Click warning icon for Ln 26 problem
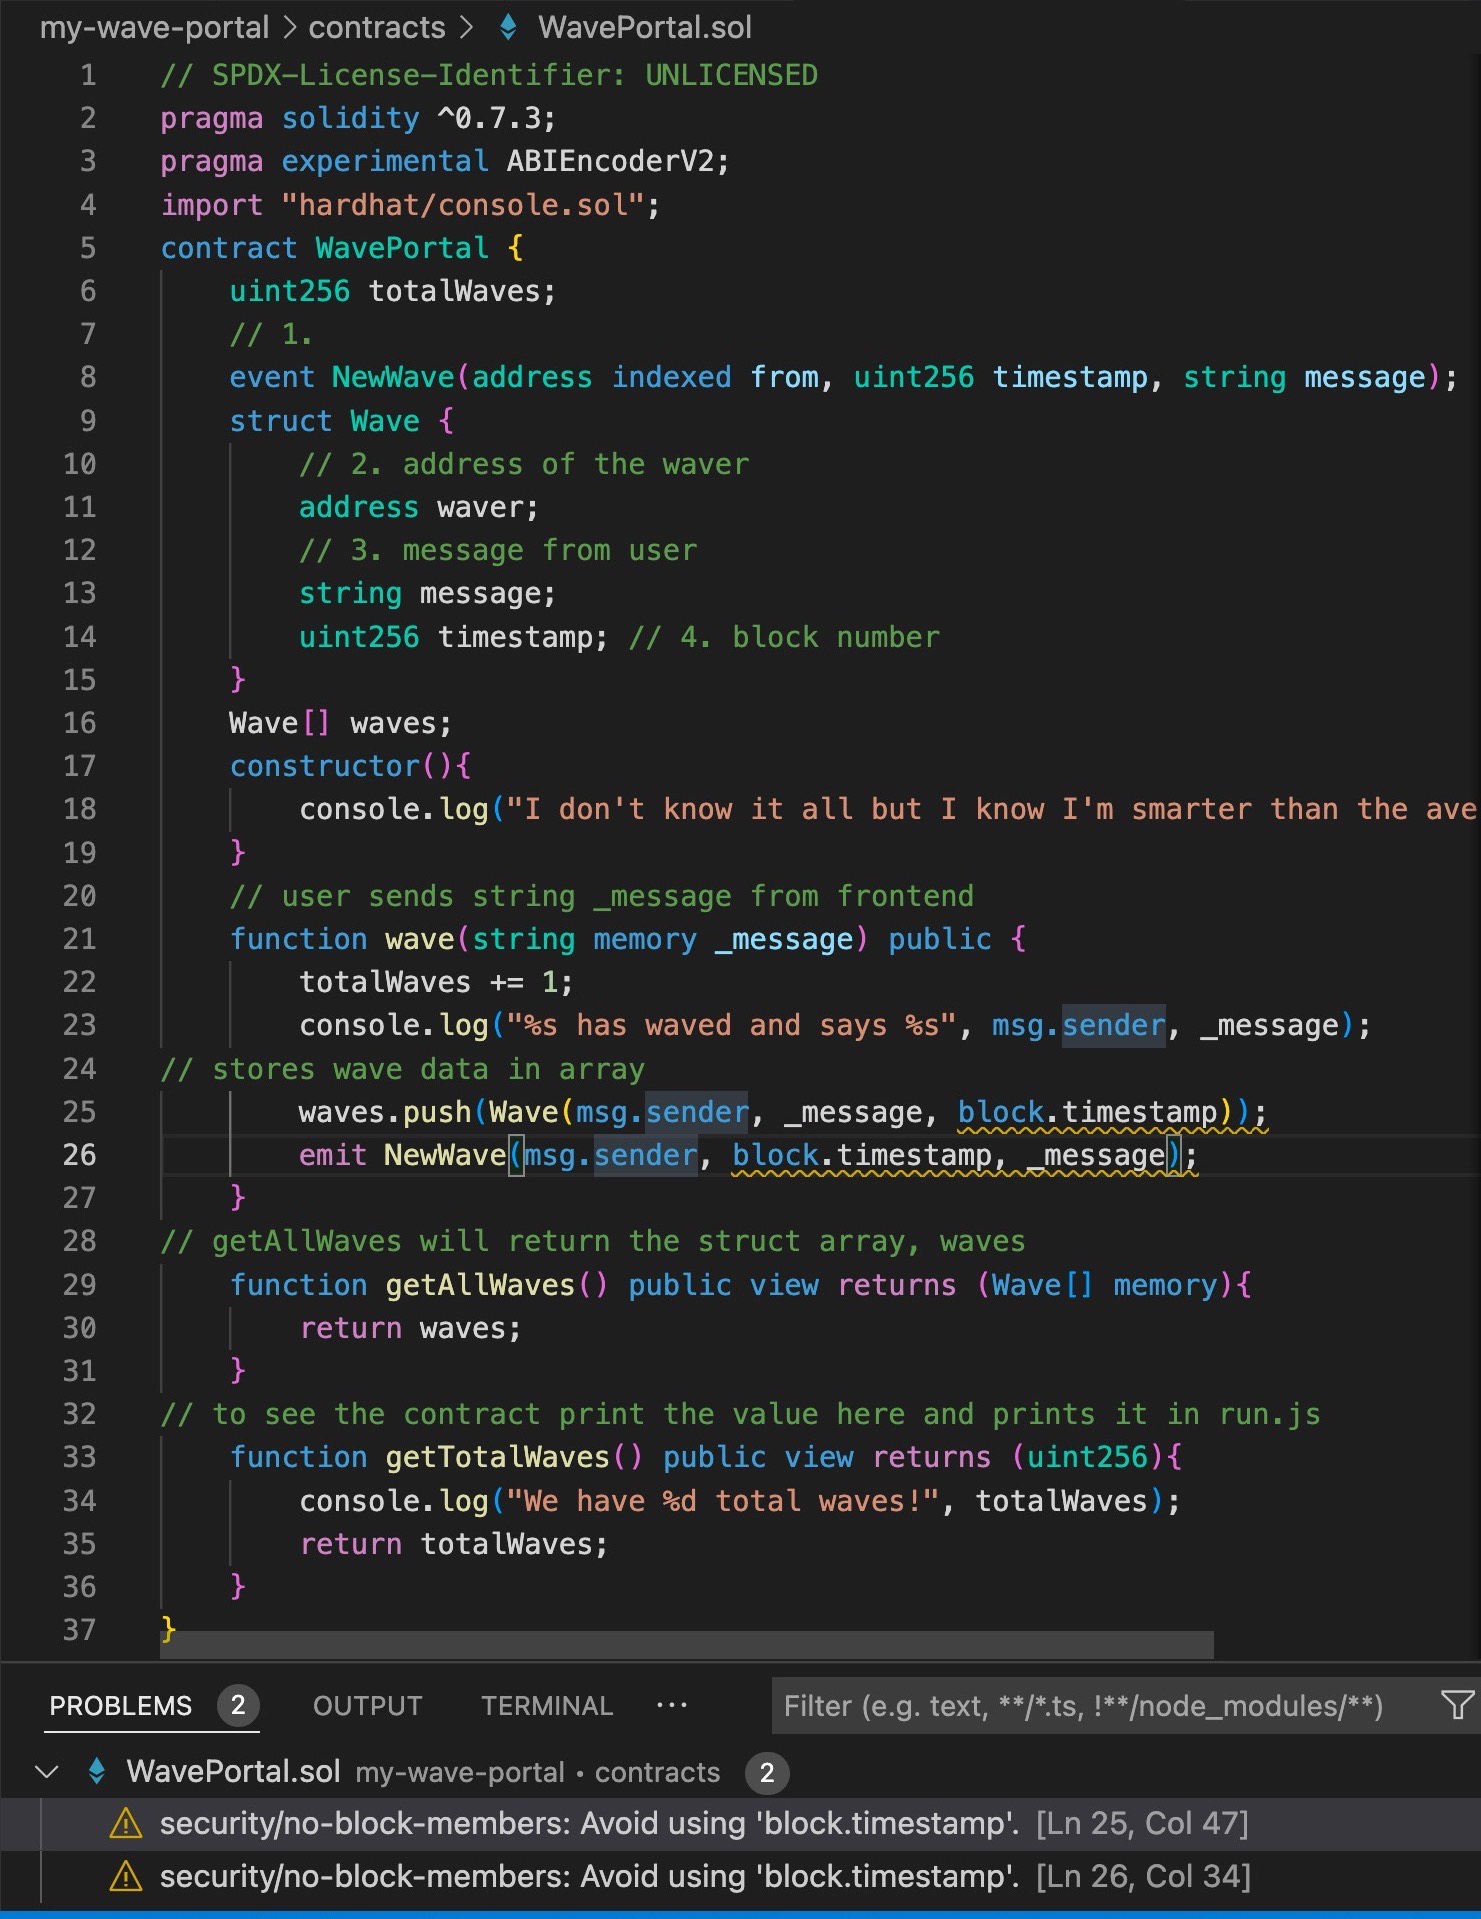The height and width of the screenshot is (1919, 1481). 125,1877
